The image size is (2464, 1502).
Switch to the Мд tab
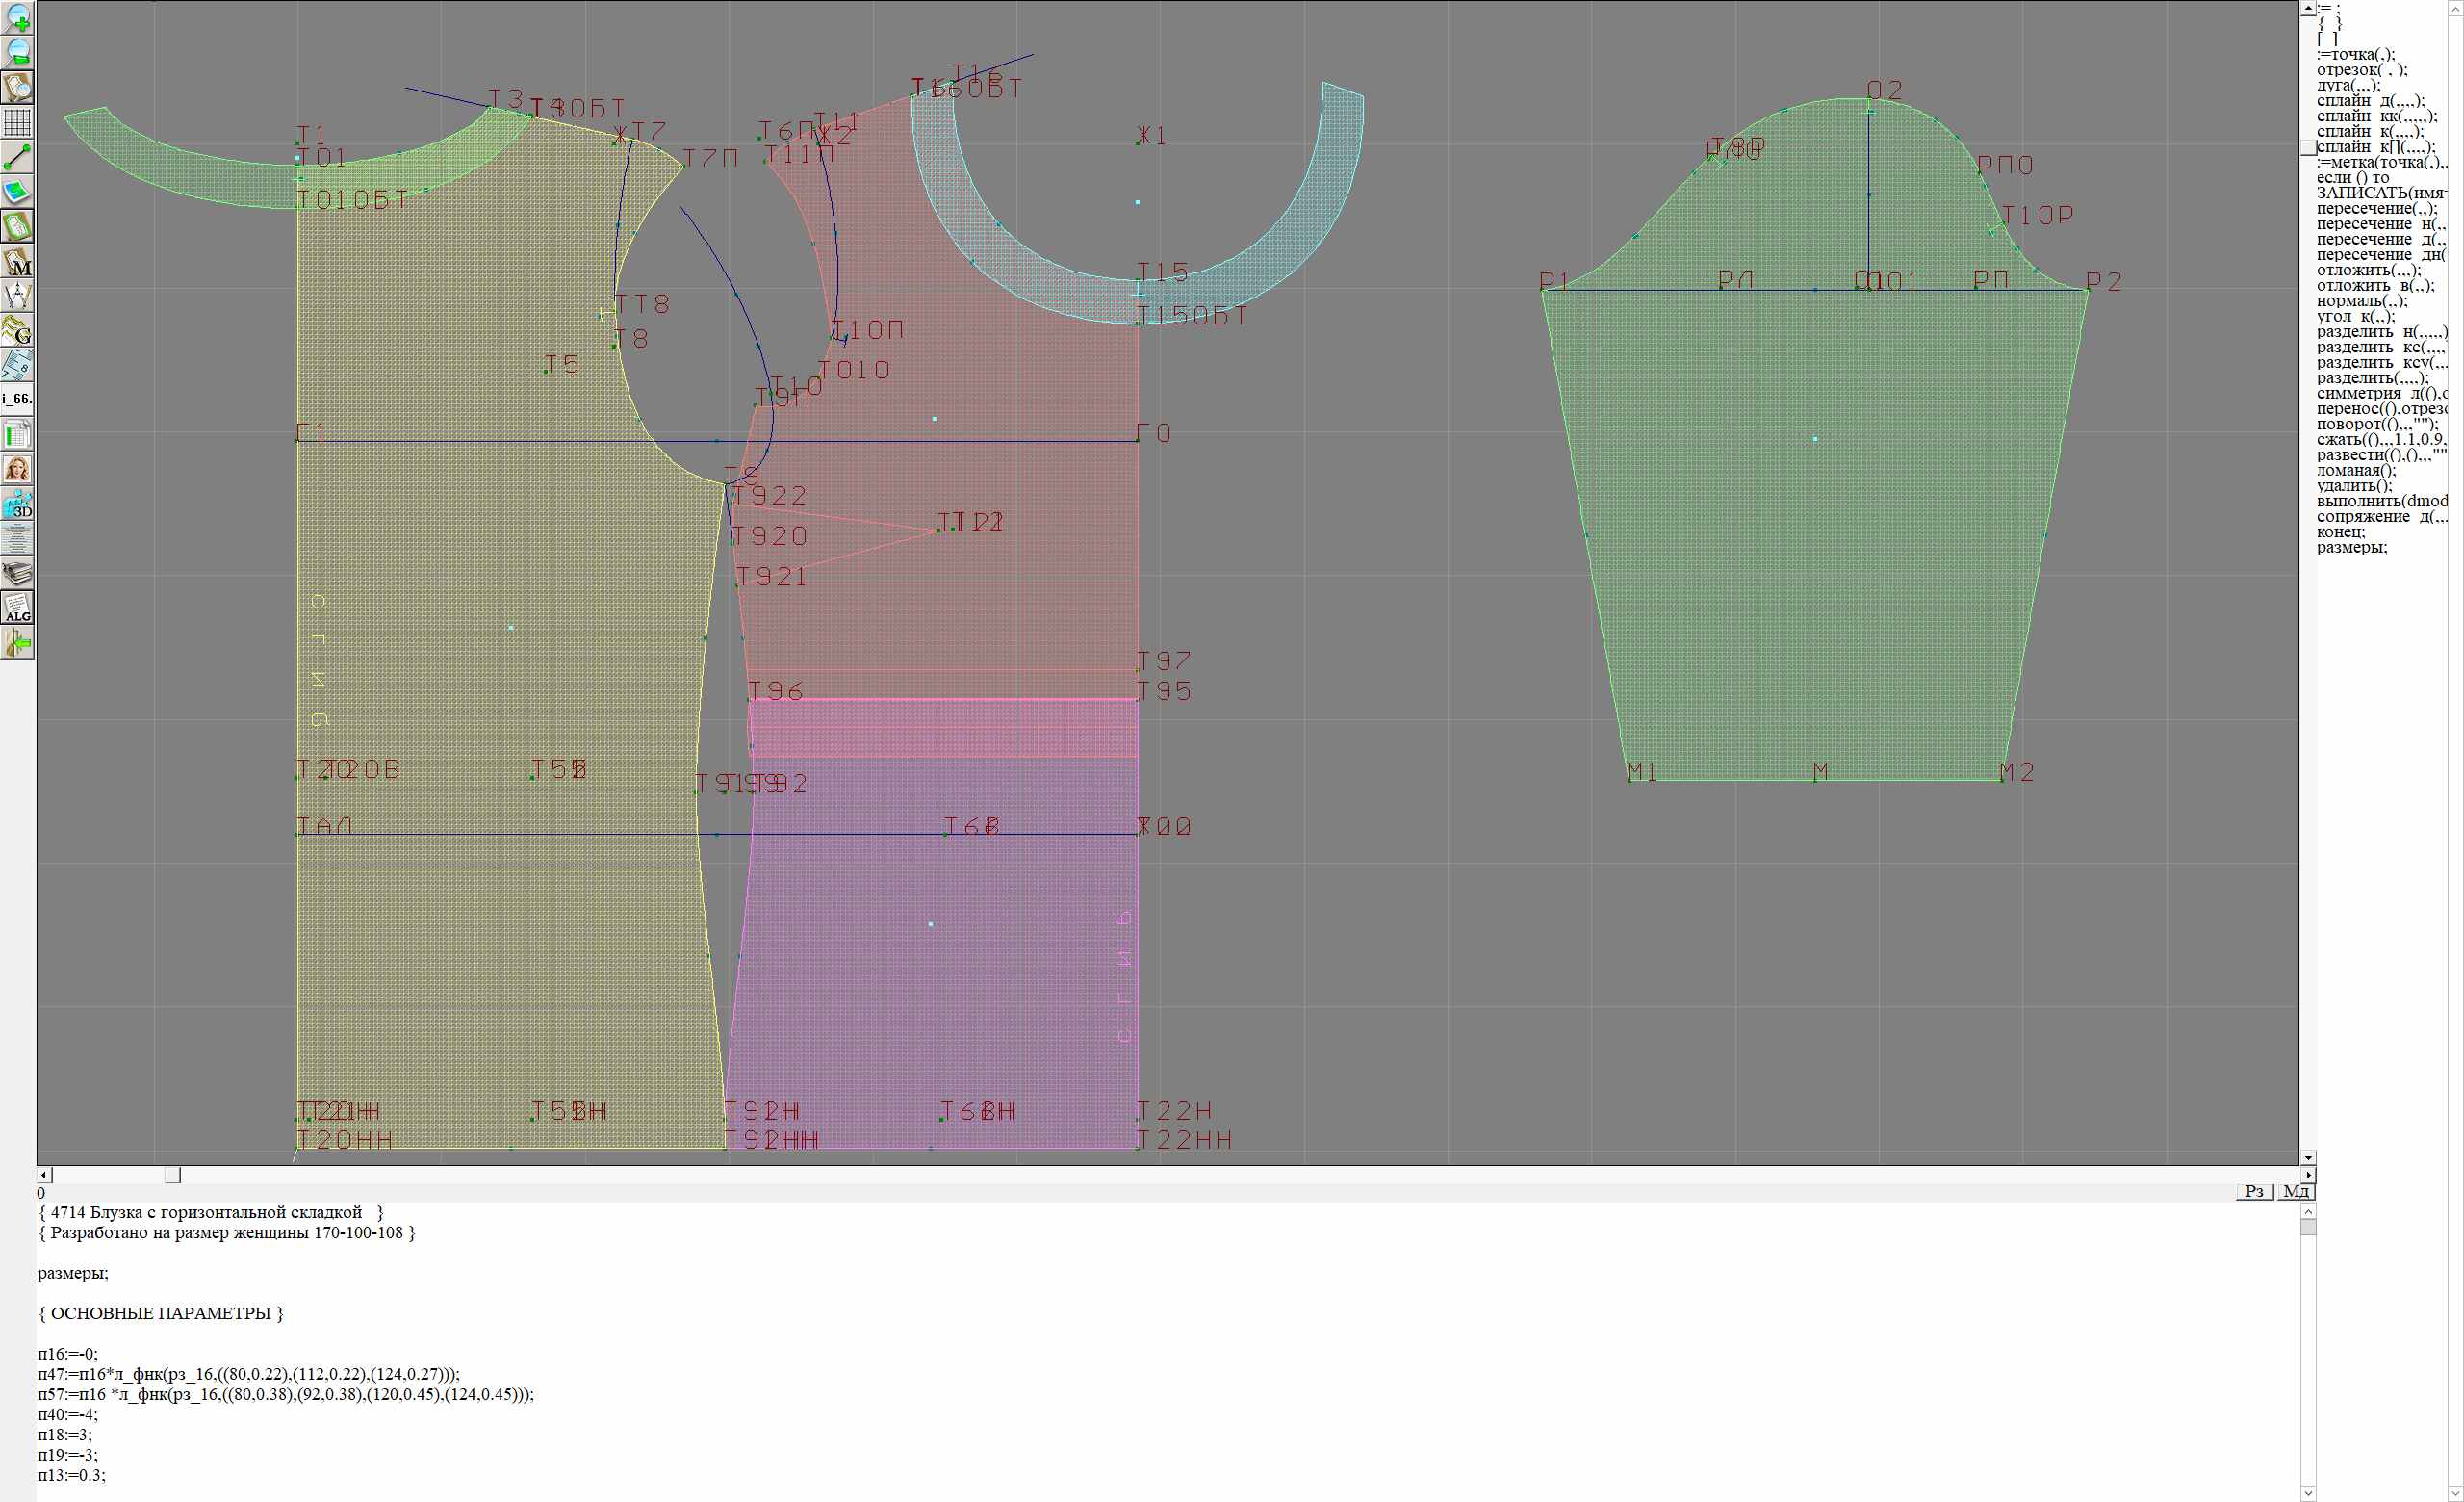click(x=2296, y=1191)
